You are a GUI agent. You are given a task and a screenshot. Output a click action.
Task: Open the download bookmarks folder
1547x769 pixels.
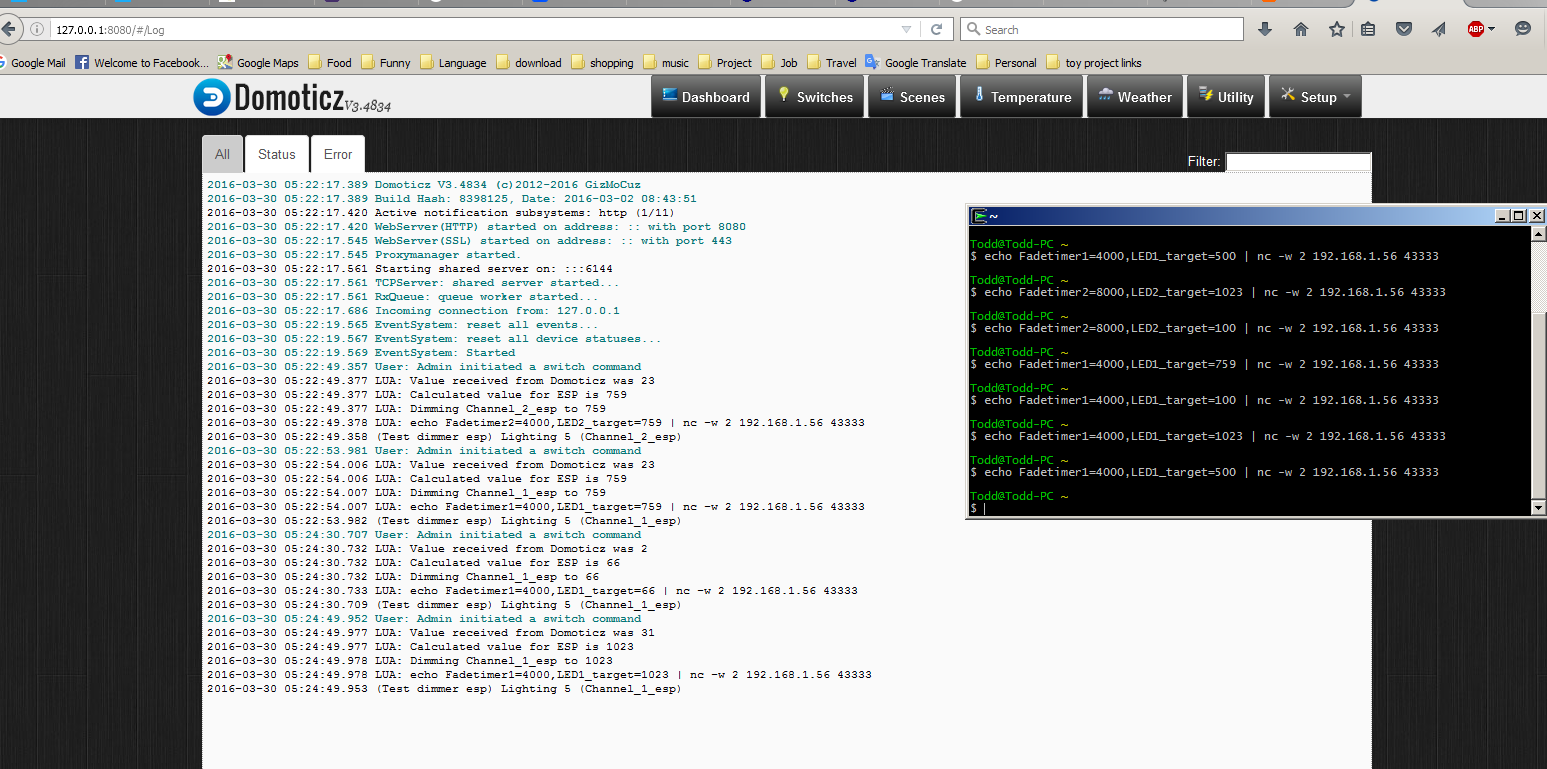528,62
